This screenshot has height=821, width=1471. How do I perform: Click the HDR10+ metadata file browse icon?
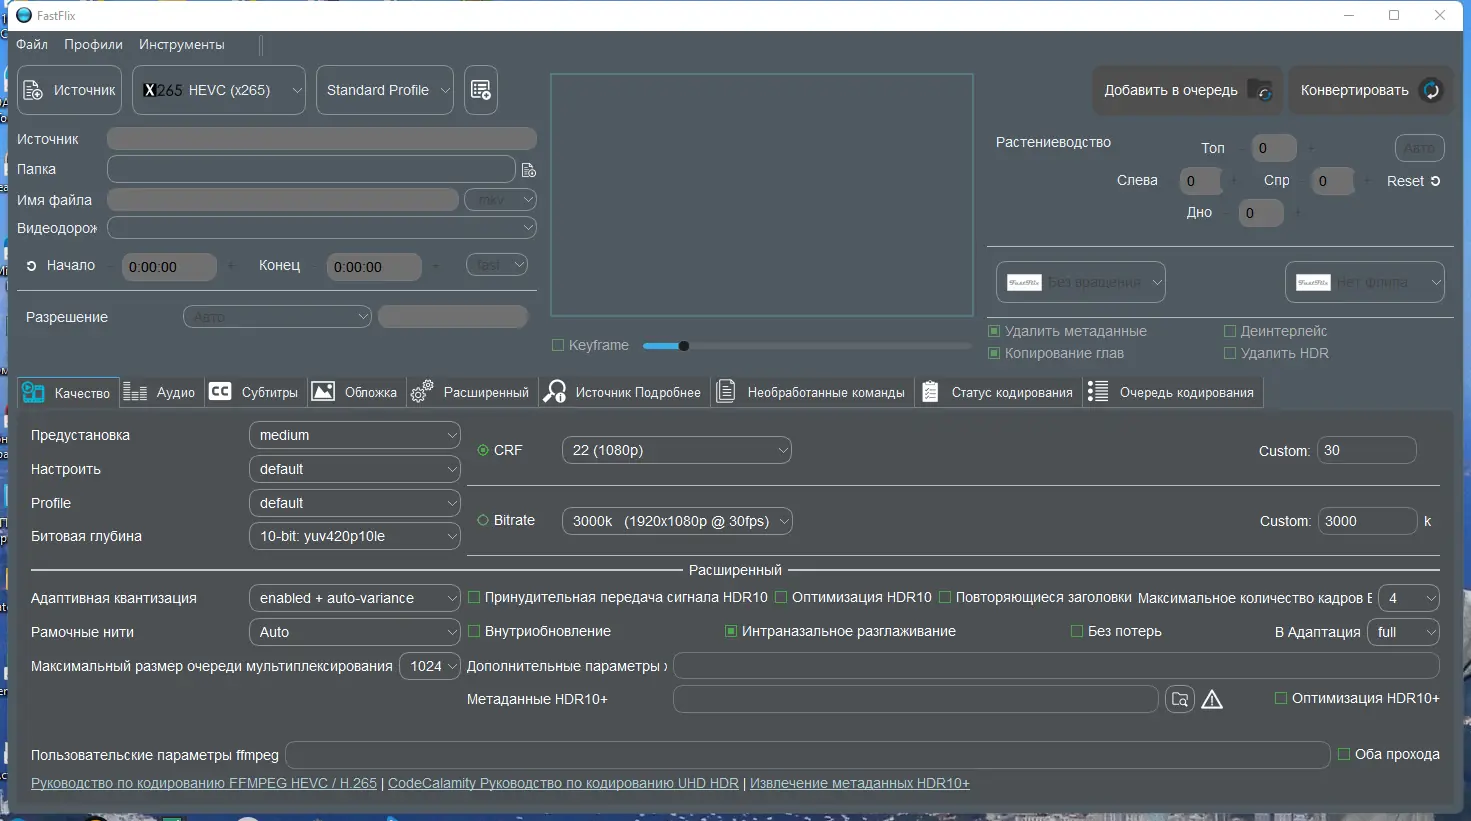click(1180, 699)
